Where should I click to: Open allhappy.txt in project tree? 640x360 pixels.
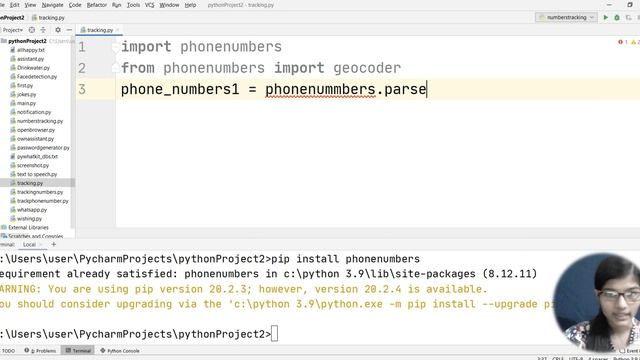[31, 50]
